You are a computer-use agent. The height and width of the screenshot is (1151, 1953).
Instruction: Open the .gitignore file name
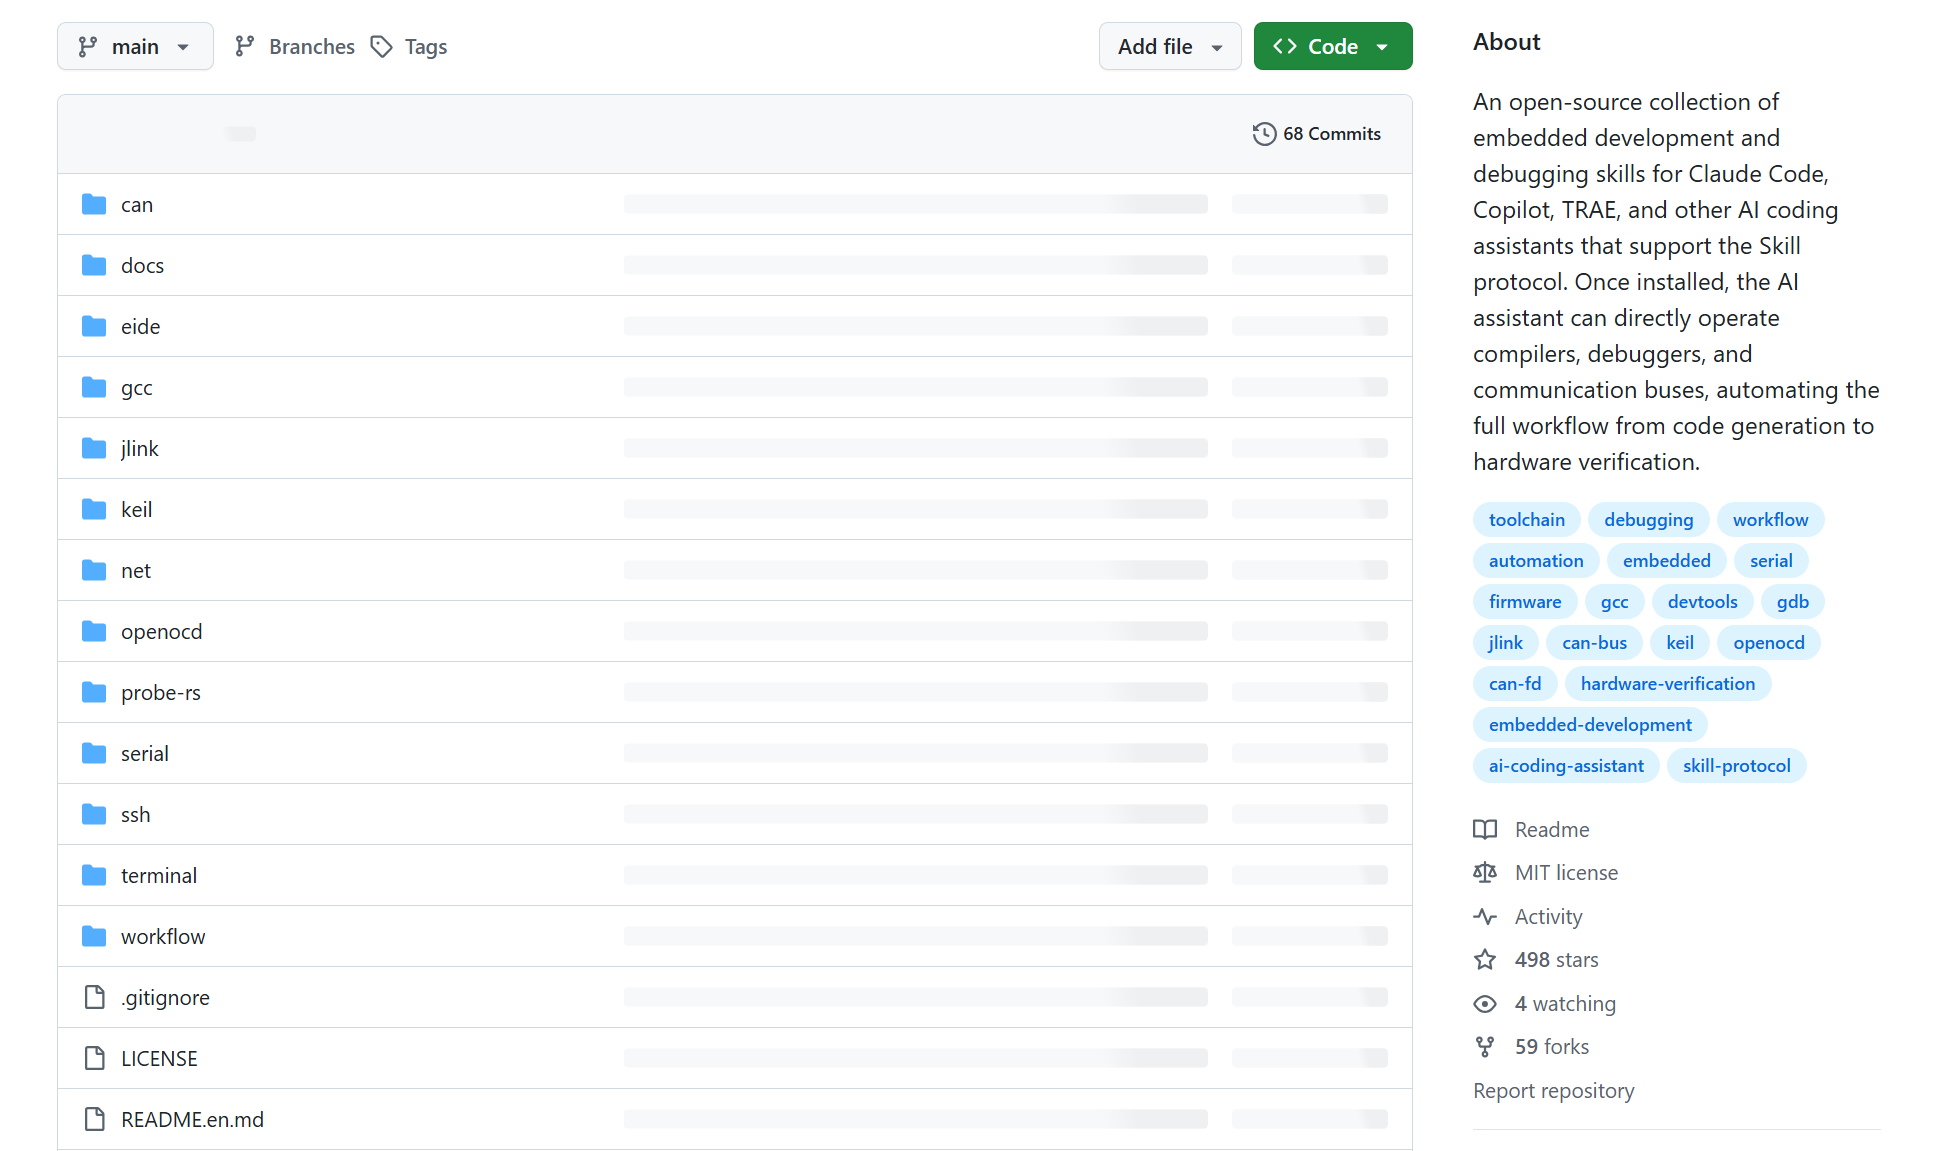tap(165, 998)
